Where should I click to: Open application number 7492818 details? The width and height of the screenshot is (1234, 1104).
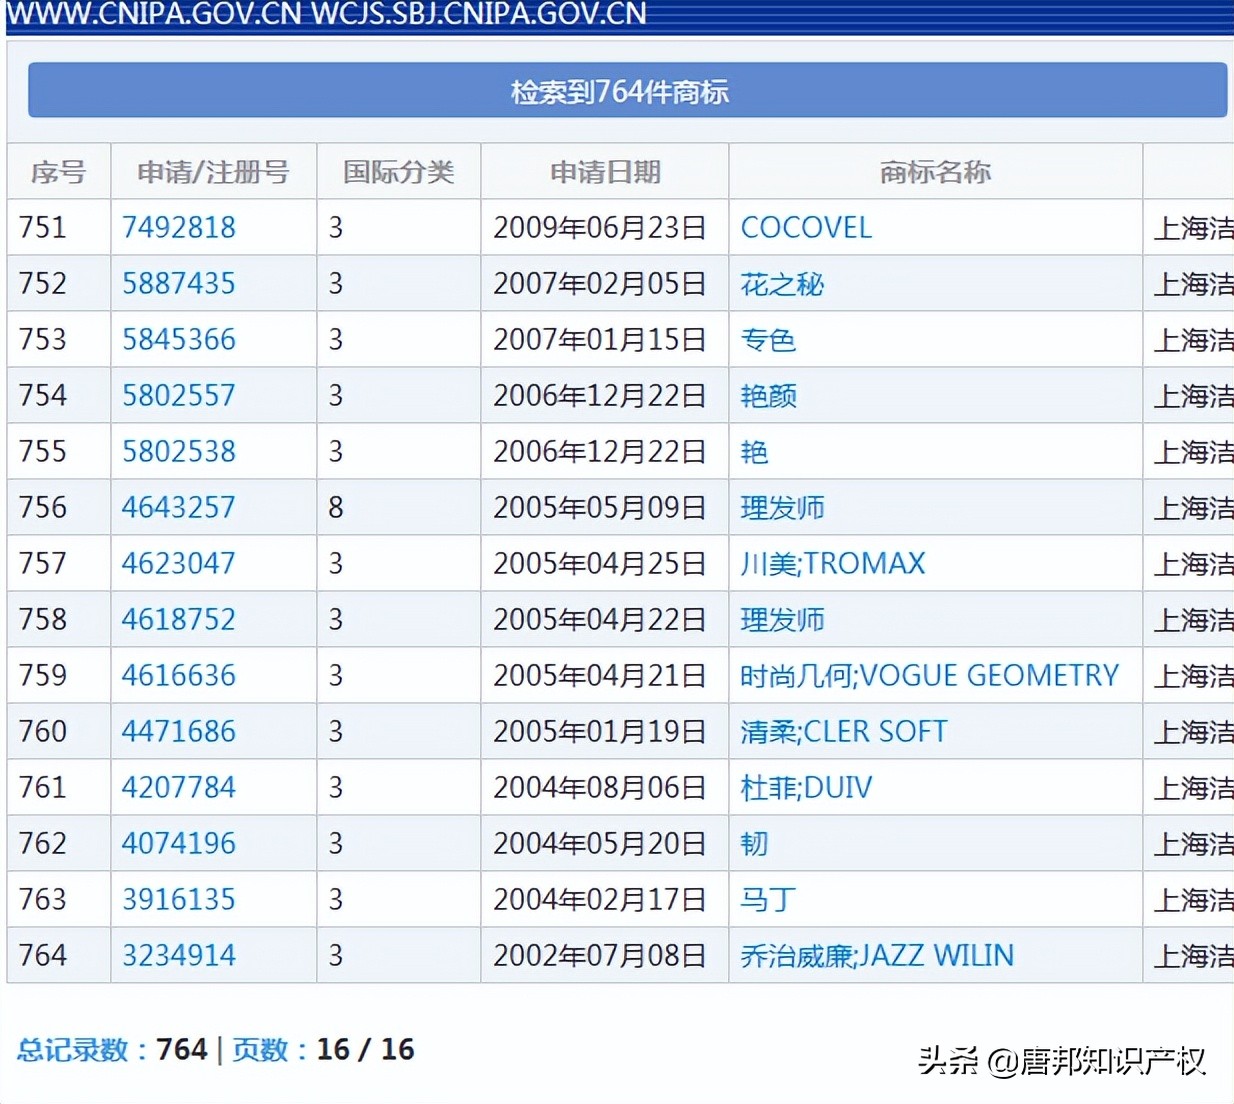[x=178, y=227]
